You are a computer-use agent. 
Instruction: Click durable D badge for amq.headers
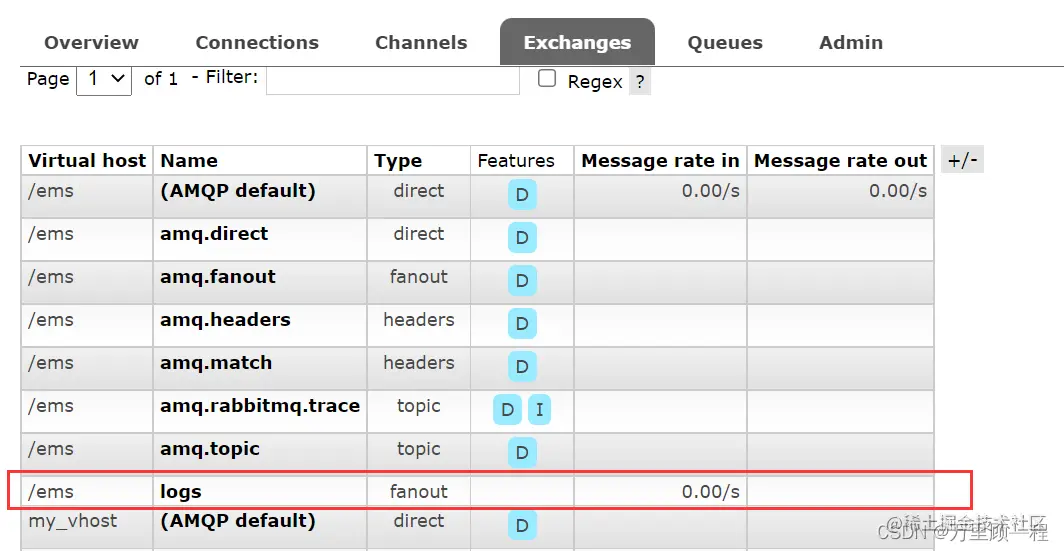pyautogui.click(x=522, y=324)
